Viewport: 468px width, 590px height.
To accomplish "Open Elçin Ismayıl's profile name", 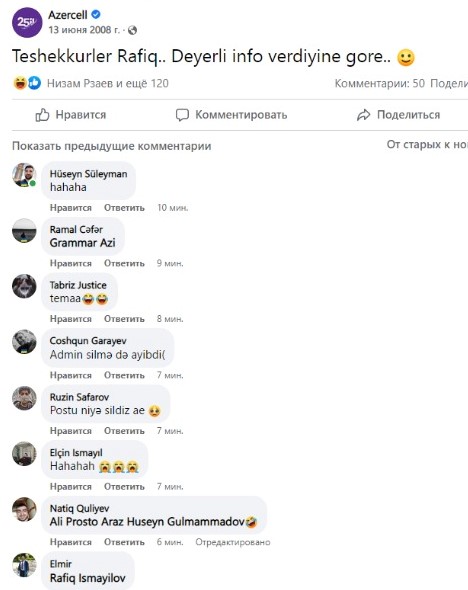I will (76, 453).
